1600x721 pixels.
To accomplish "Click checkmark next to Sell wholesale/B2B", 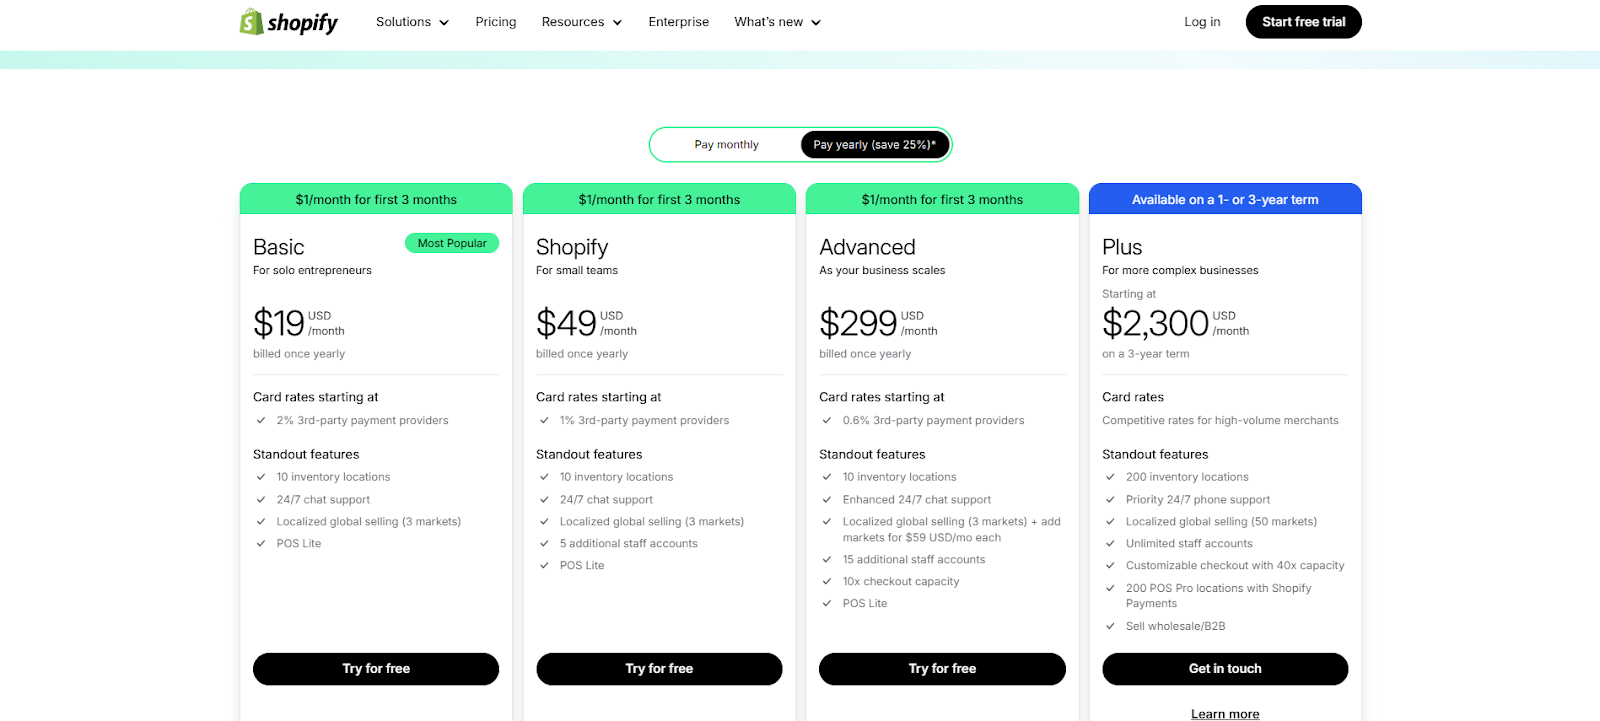I will (x=1110, y=627).
